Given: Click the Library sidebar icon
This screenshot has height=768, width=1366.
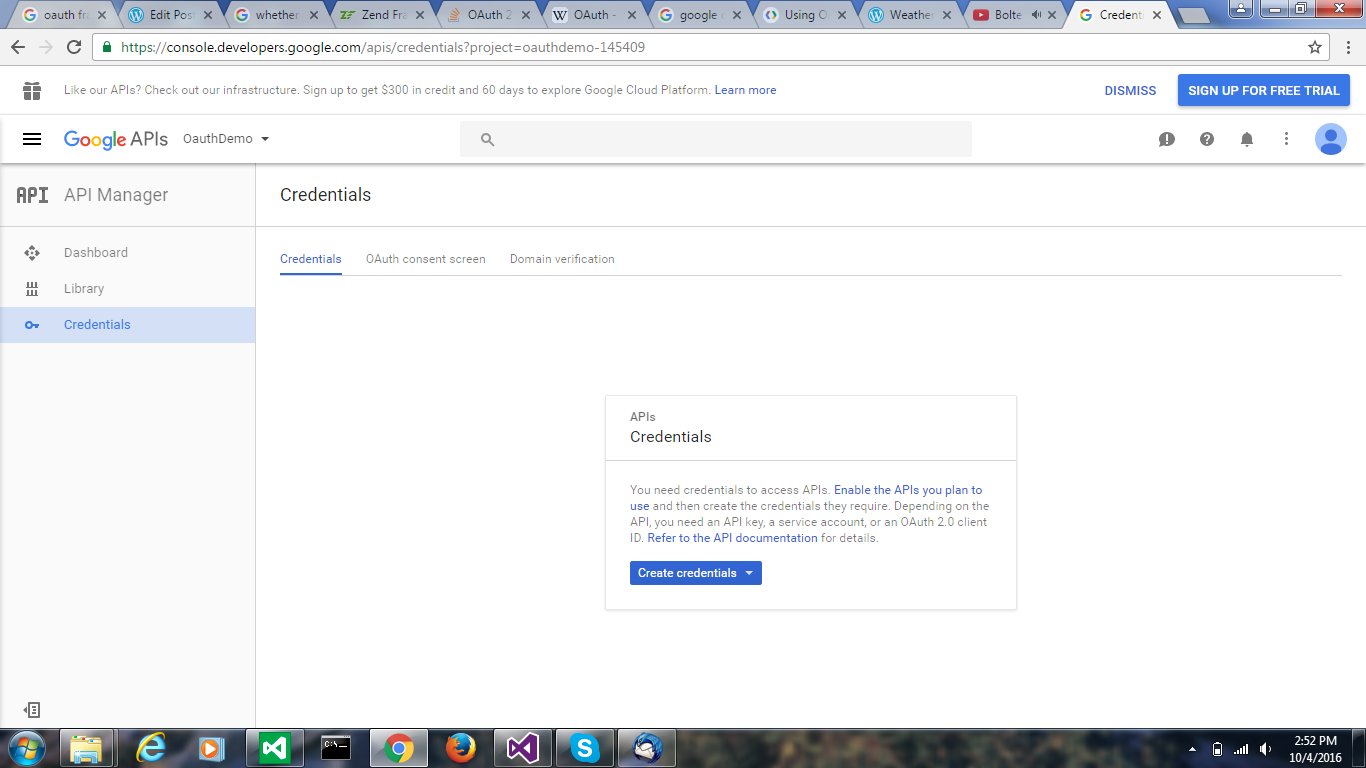Looking at the screenshot, I should coord(32,289).
